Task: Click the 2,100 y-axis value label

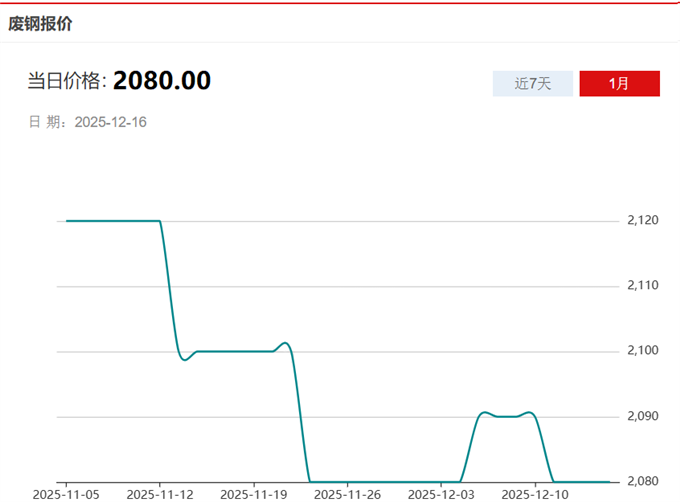Action: point(644,351)
